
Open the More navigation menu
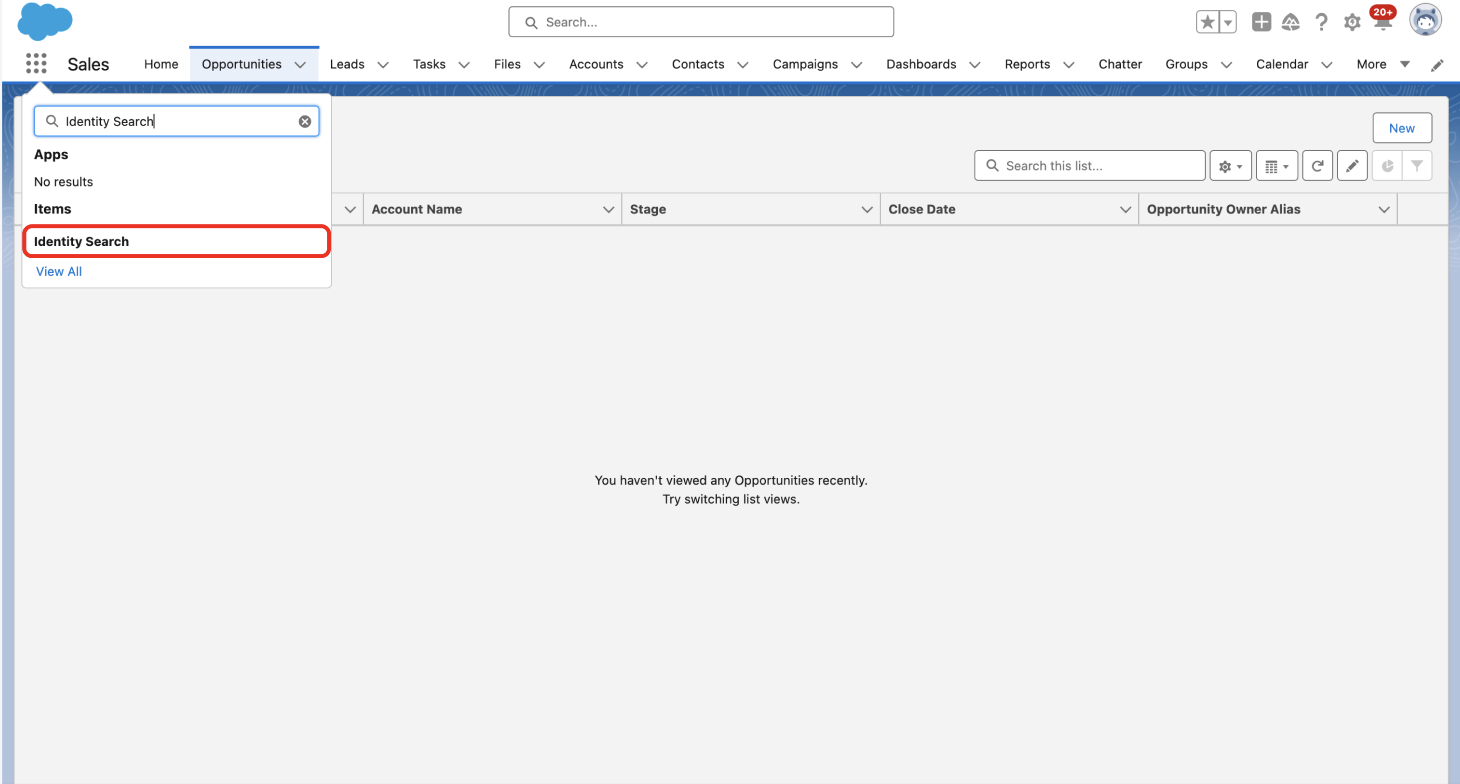(1383, 64)
